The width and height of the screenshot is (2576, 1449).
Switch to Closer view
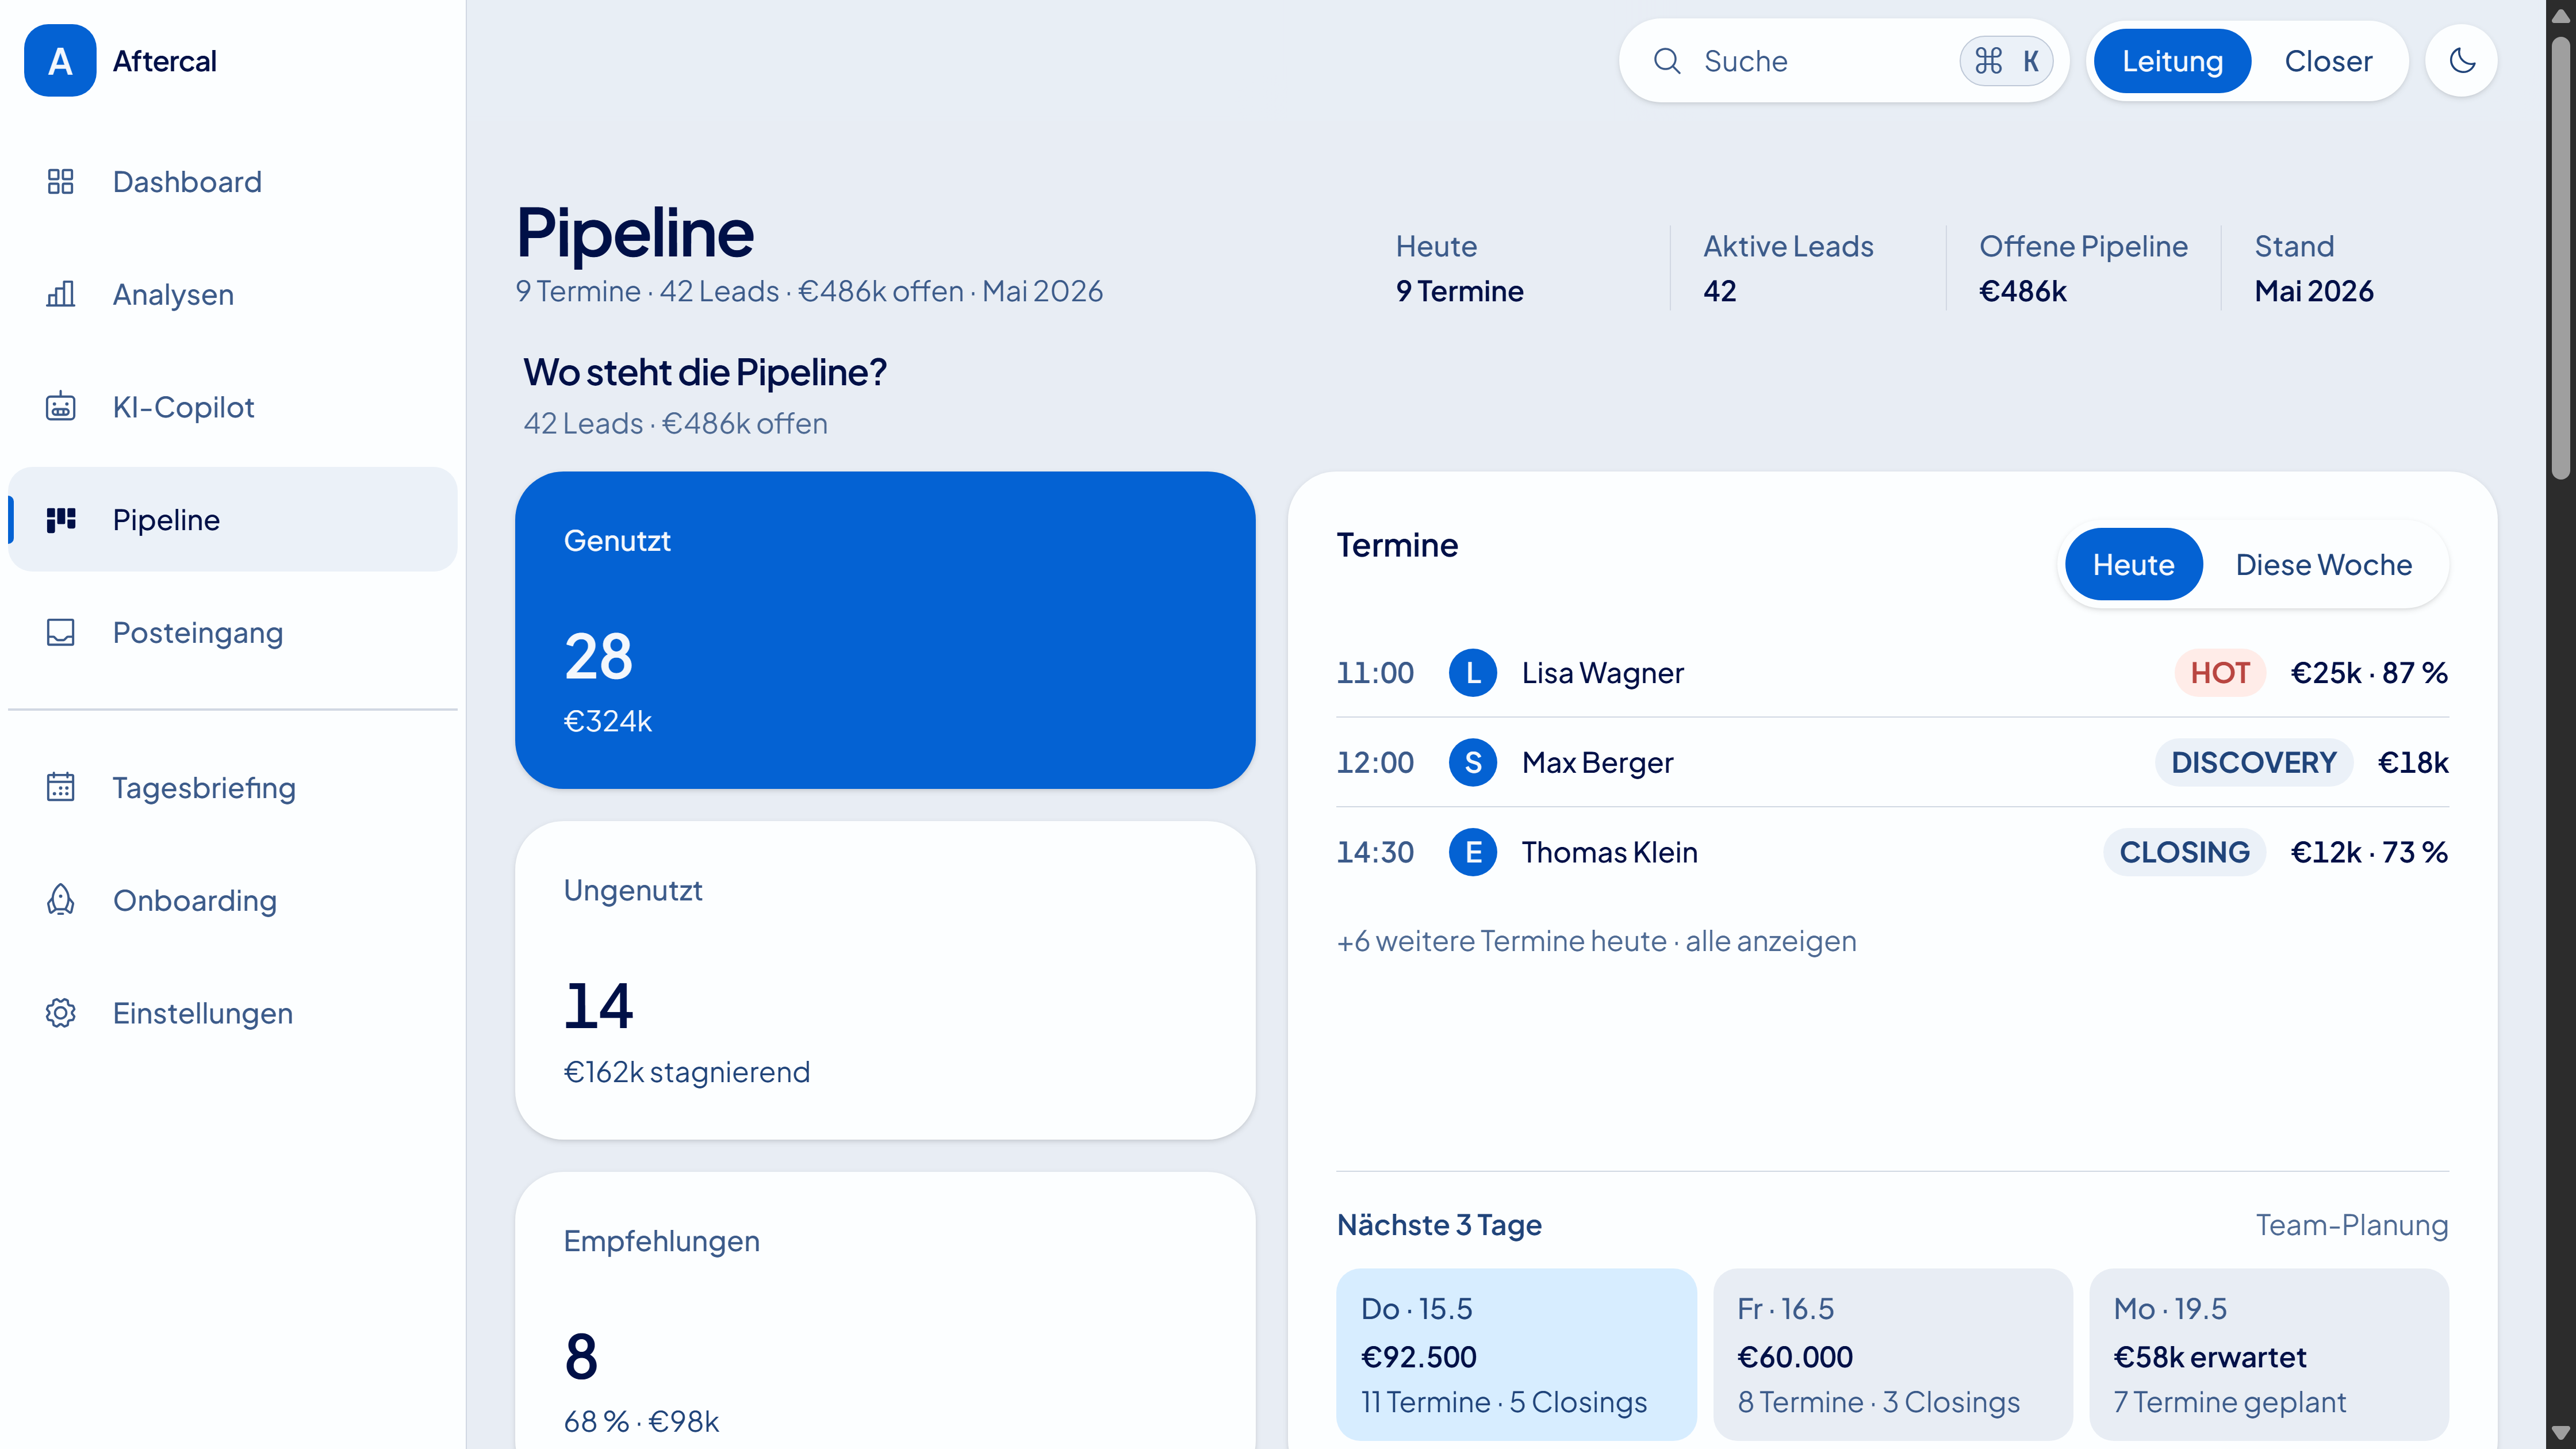[x=2328, y=61]
